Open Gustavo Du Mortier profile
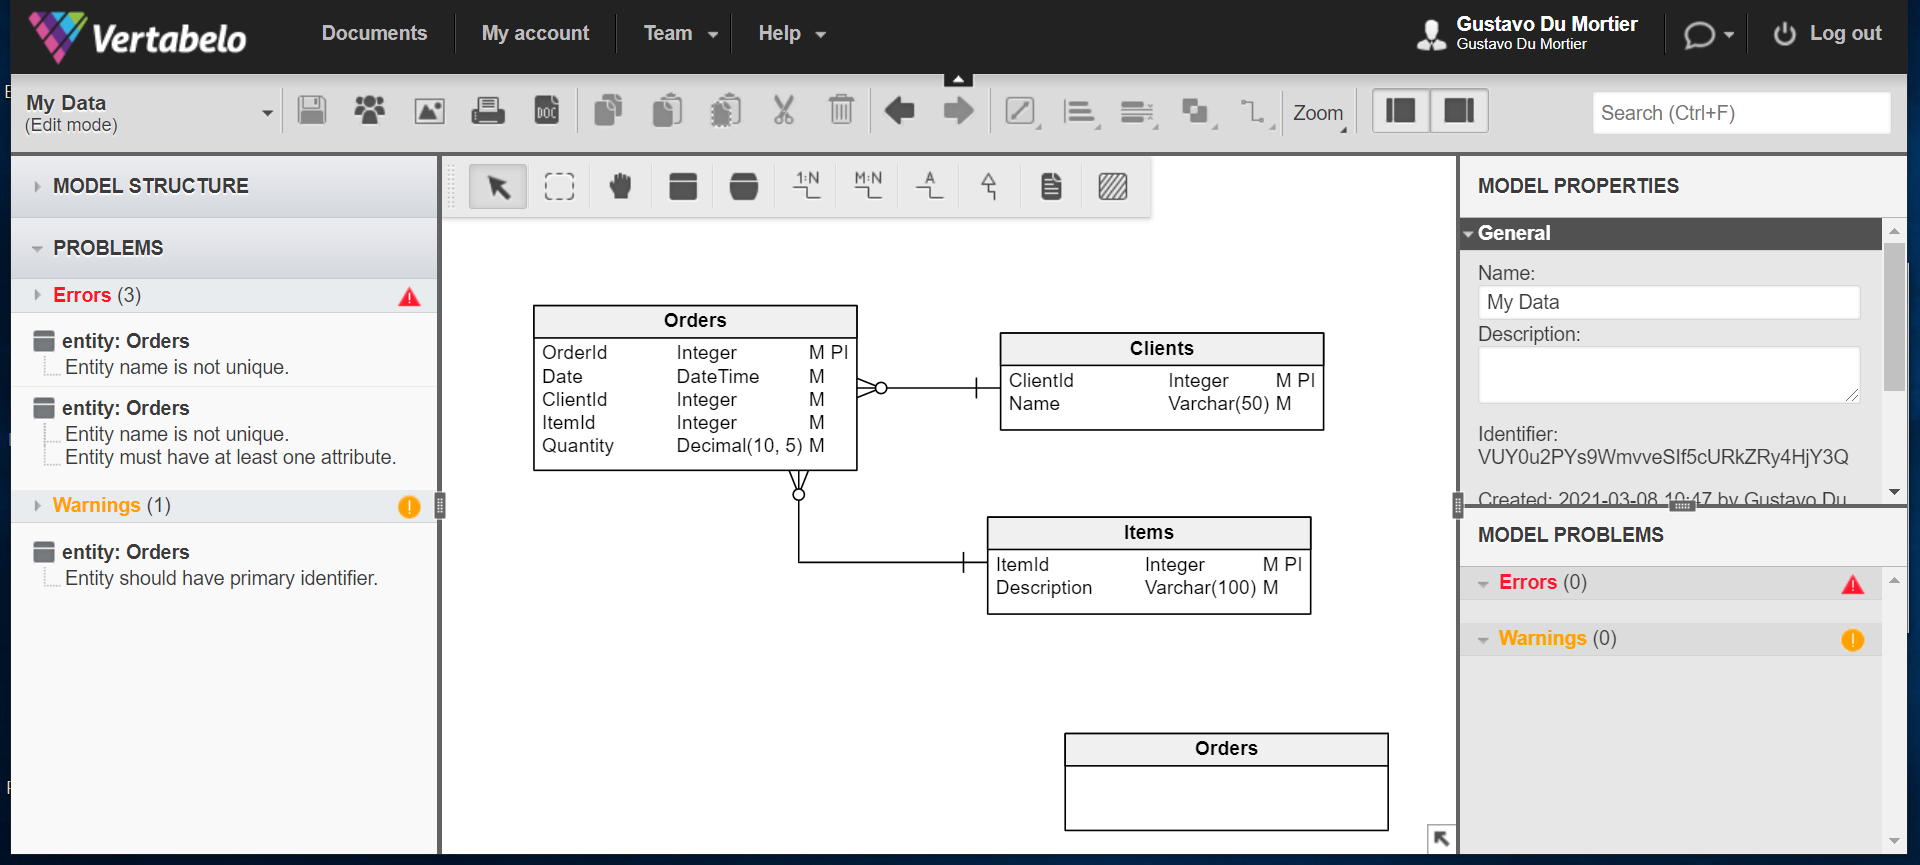The height and width of the screenshot is (865, 1920). click(x=1527, y=33)
